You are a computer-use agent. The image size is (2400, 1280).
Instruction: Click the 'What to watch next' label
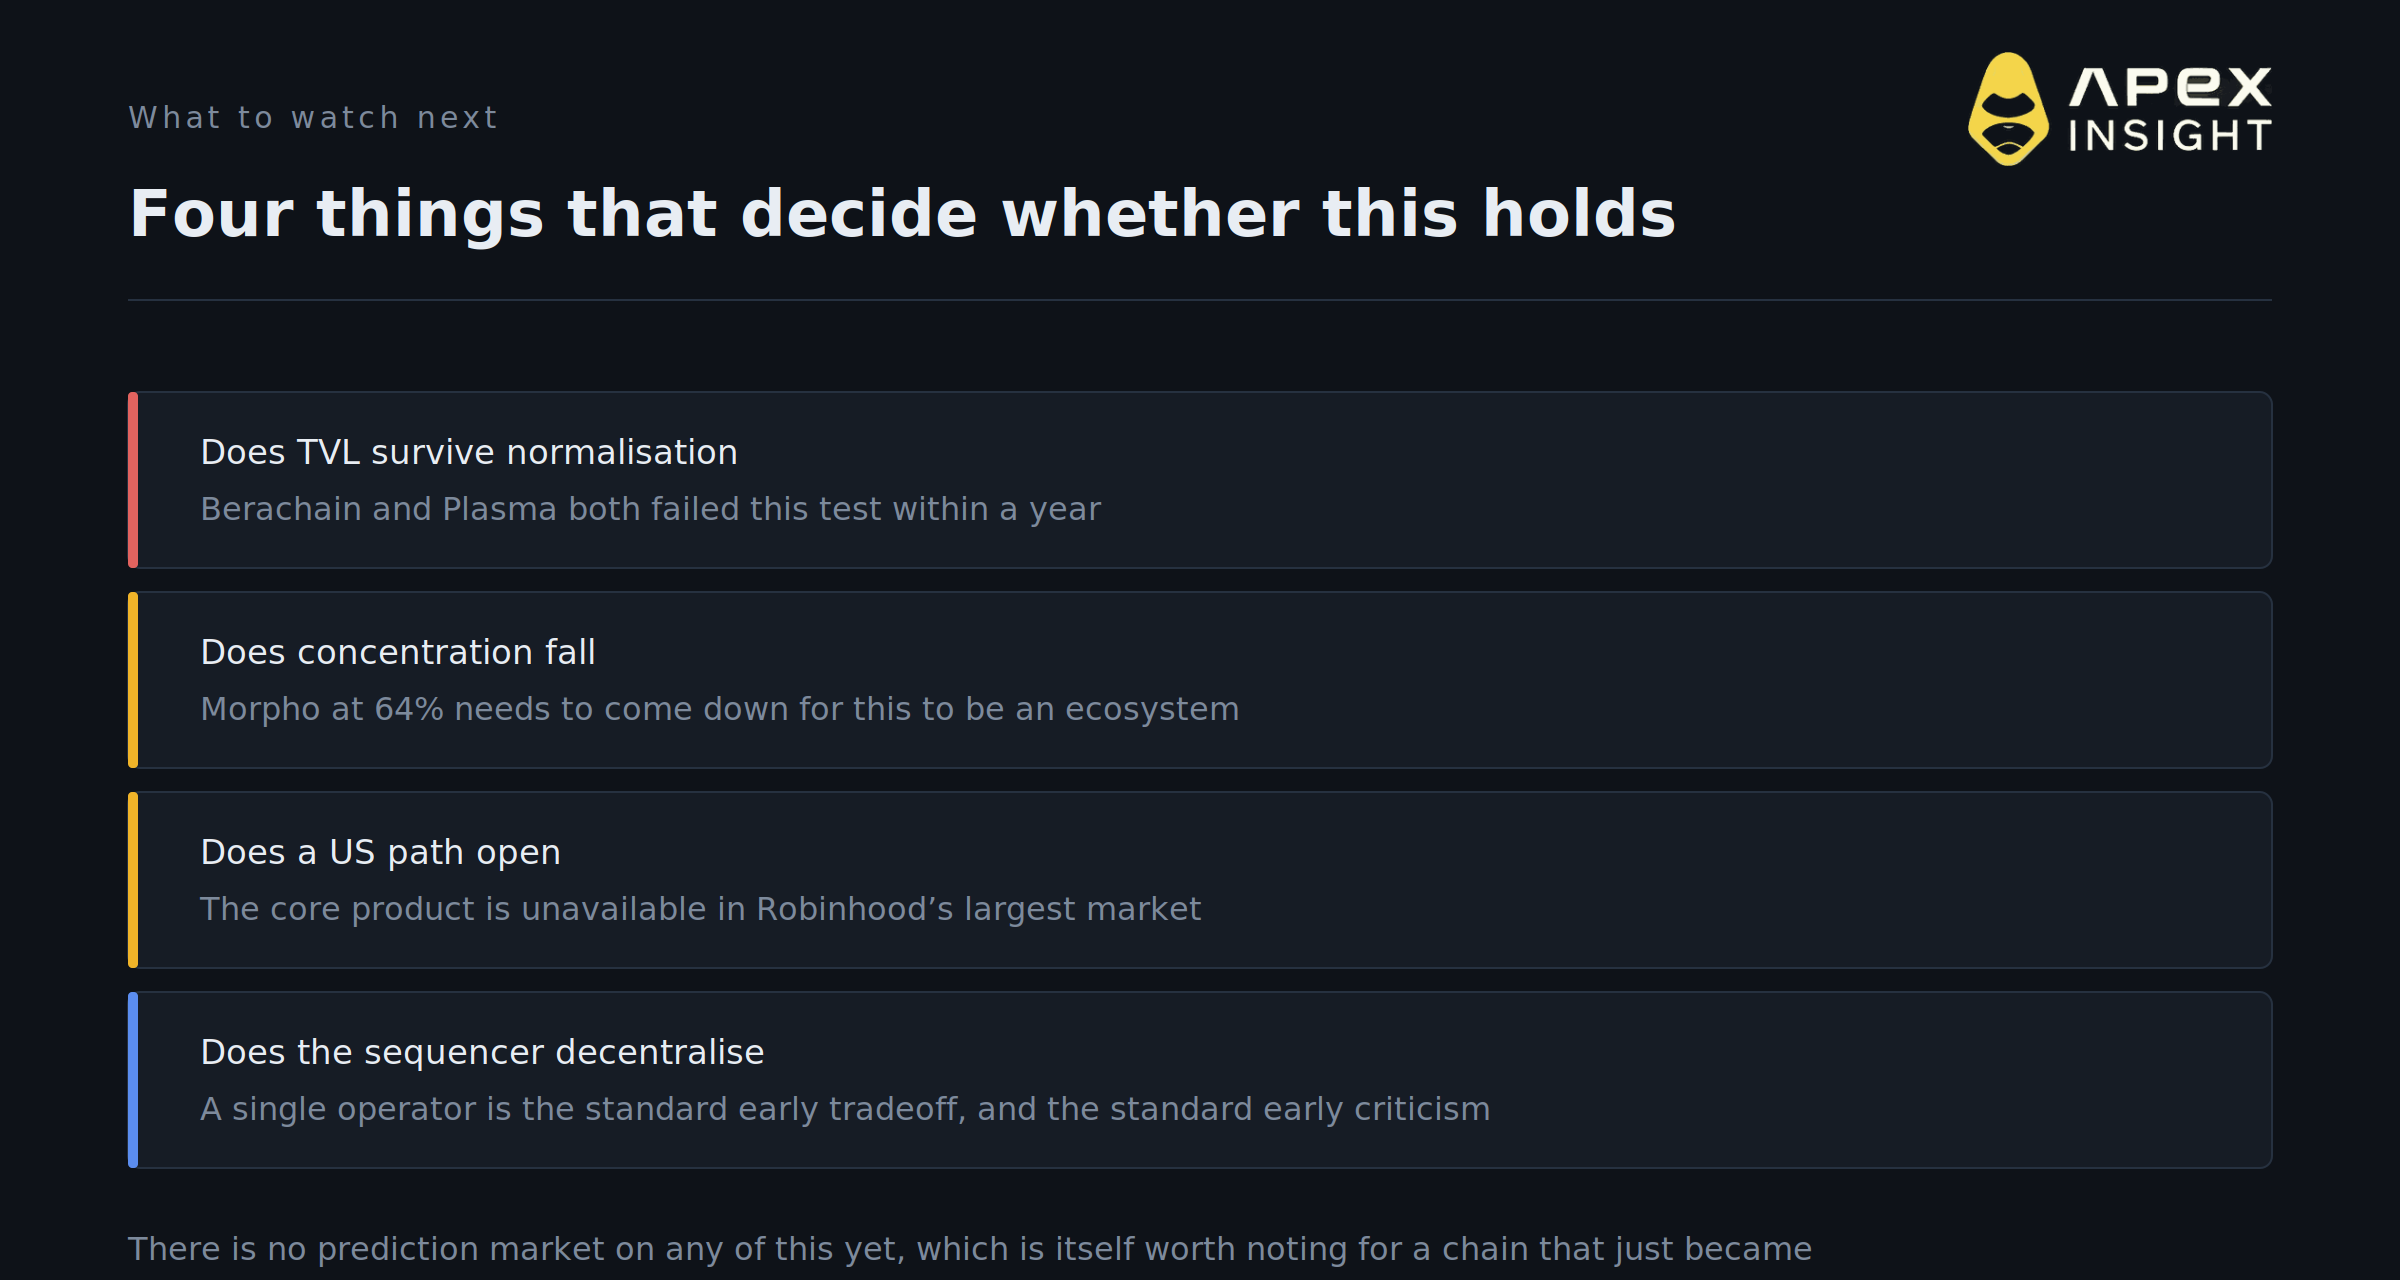pyautogui.click(x=313, y=118)
